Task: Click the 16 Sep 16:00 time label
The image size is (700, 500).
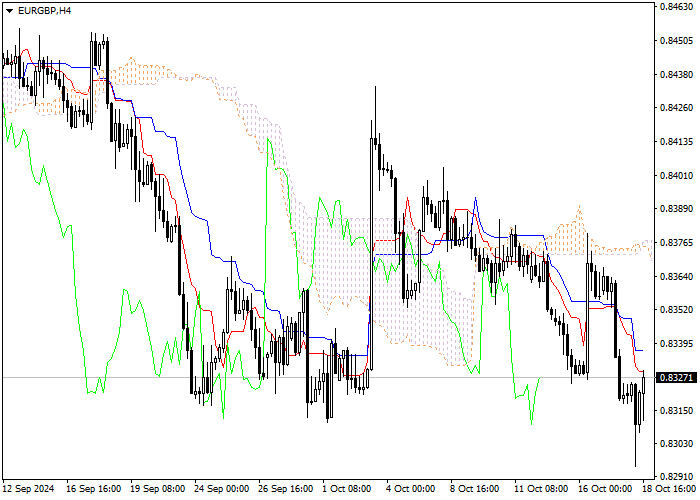Action: point(93,489)
